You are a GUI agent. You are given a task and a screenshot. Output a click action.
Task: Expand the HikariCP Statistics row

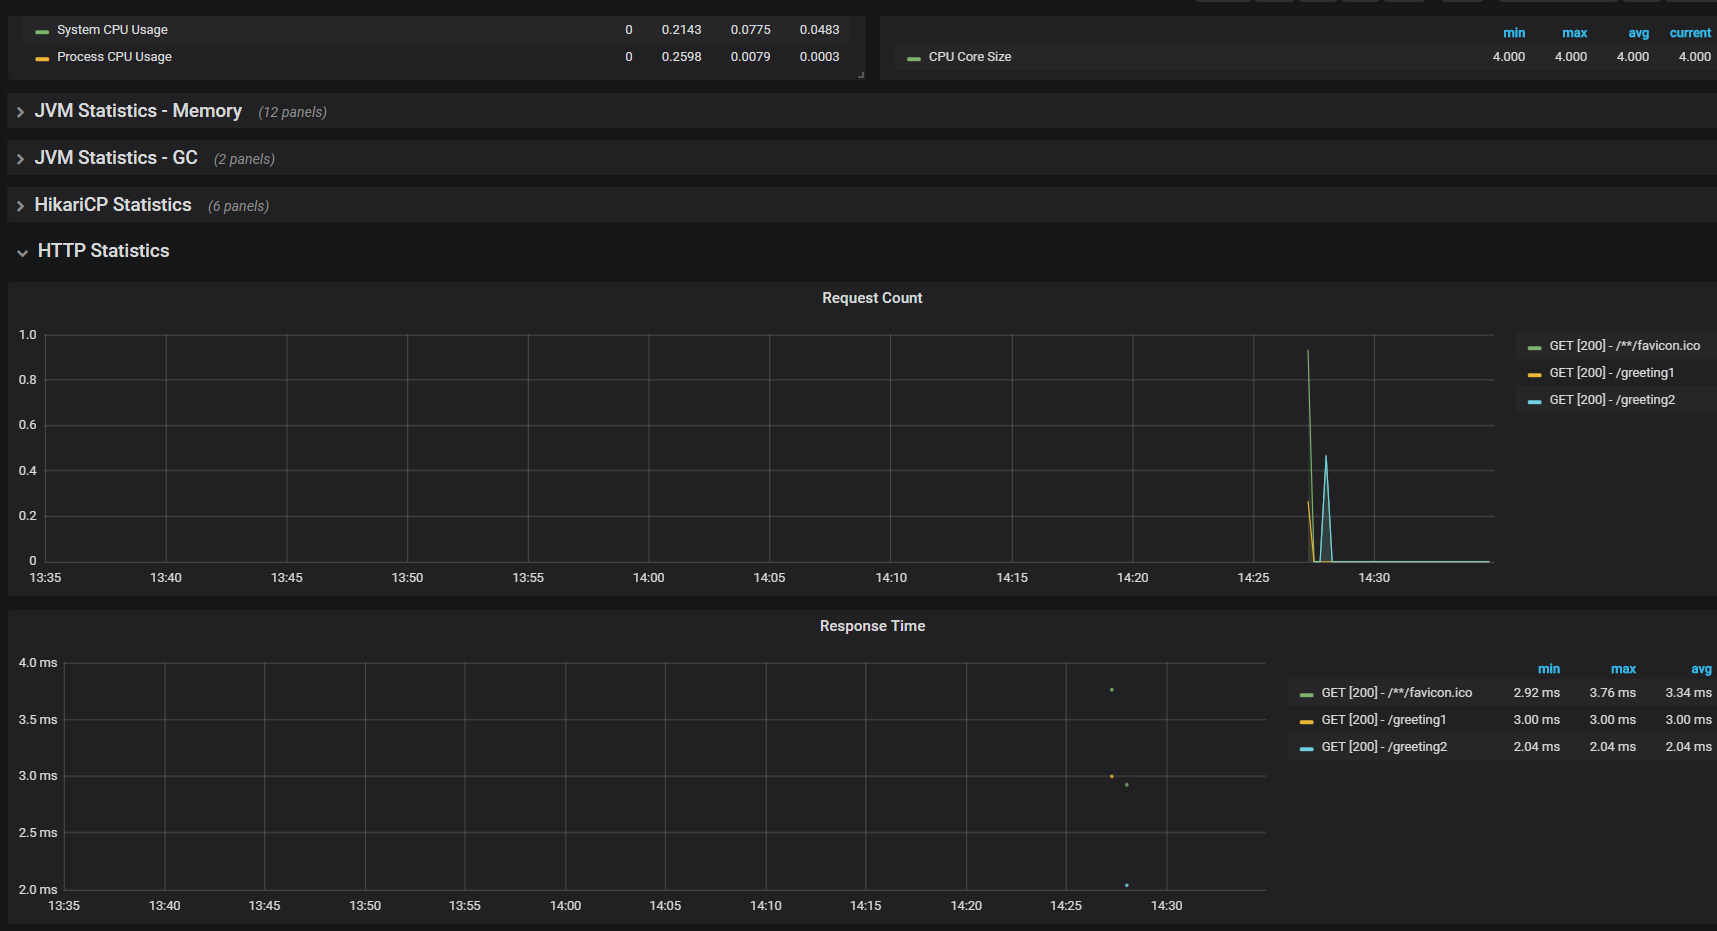[20, 206]
